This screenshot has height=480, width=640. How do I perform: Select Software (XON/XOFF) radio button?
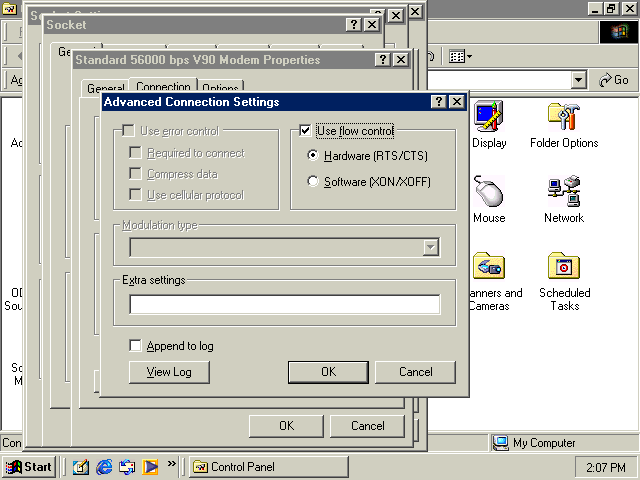coord(313,181)
